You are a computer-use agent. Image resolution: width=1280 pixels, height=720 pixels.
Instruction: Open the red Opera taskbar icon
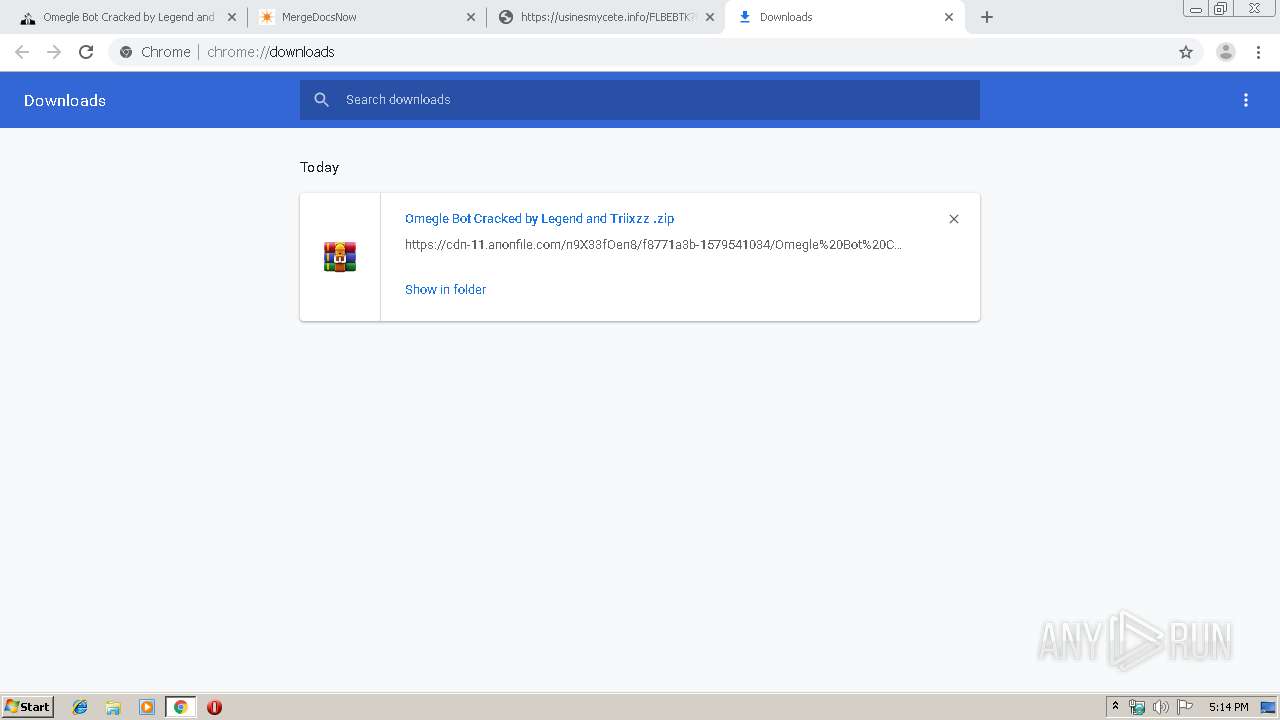[x=214, y=707]
